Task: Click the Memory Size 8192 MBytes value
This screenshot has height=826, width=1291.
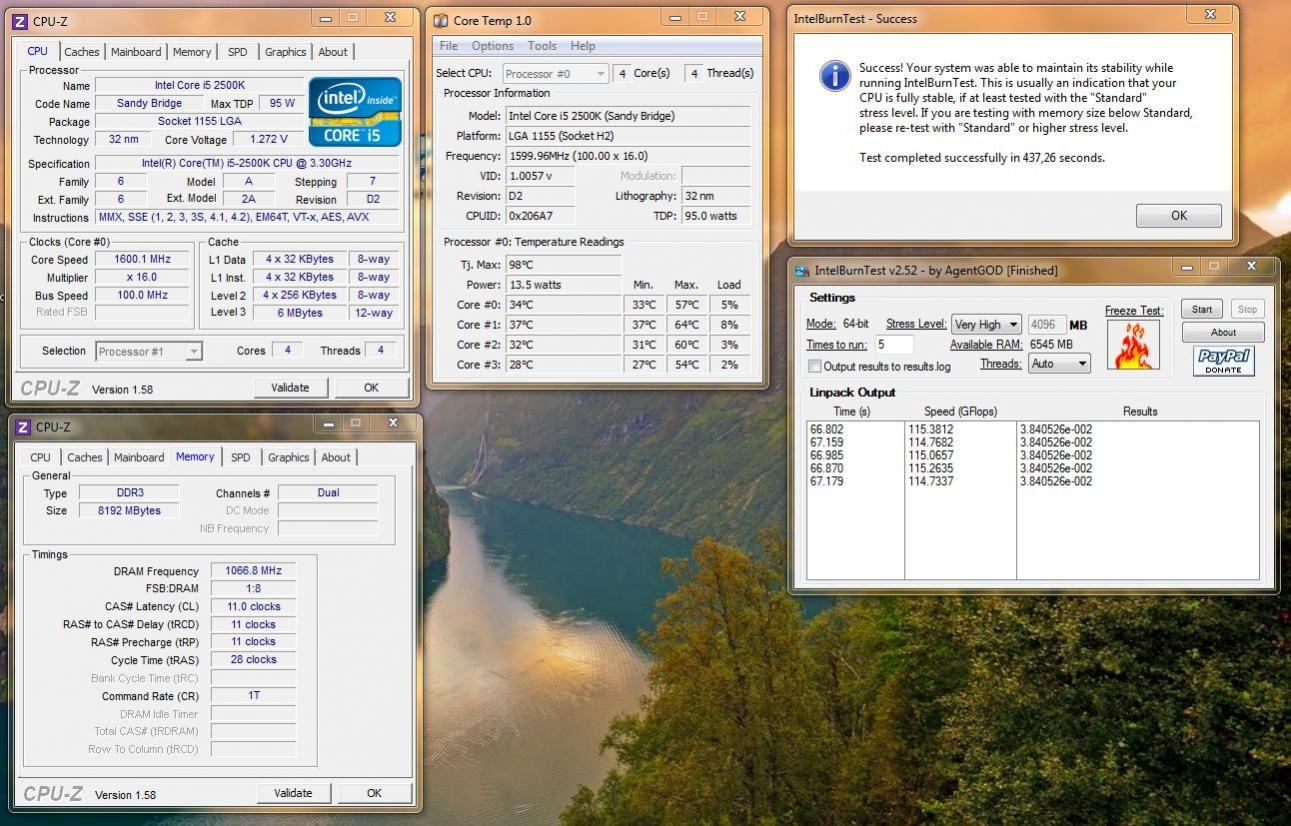Action: coord(127,511)
